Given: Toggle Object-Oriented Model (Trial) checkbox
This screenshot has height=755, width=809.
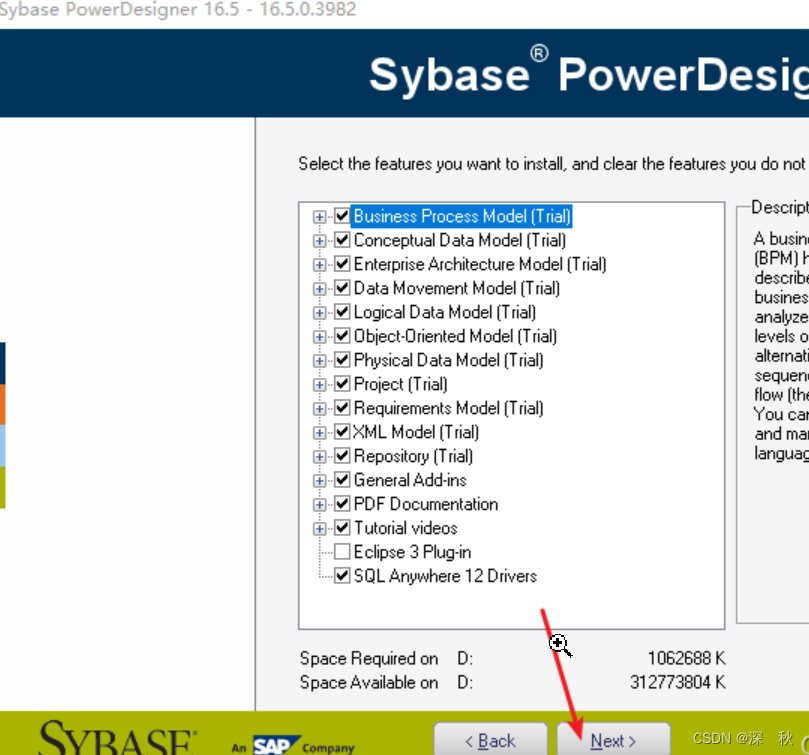Looking at the screenshot, I should tap(342, 336).
